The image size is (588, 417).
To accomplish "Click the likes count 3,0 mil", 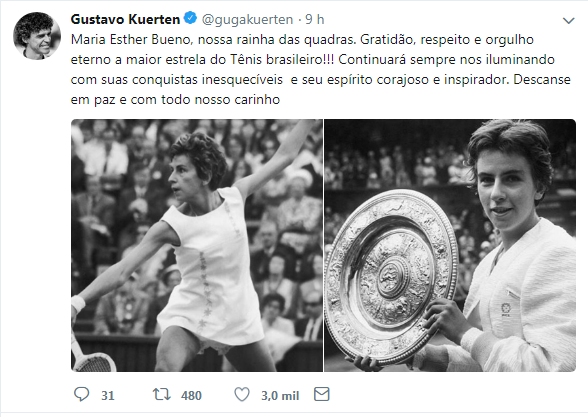I will point(280,395).
